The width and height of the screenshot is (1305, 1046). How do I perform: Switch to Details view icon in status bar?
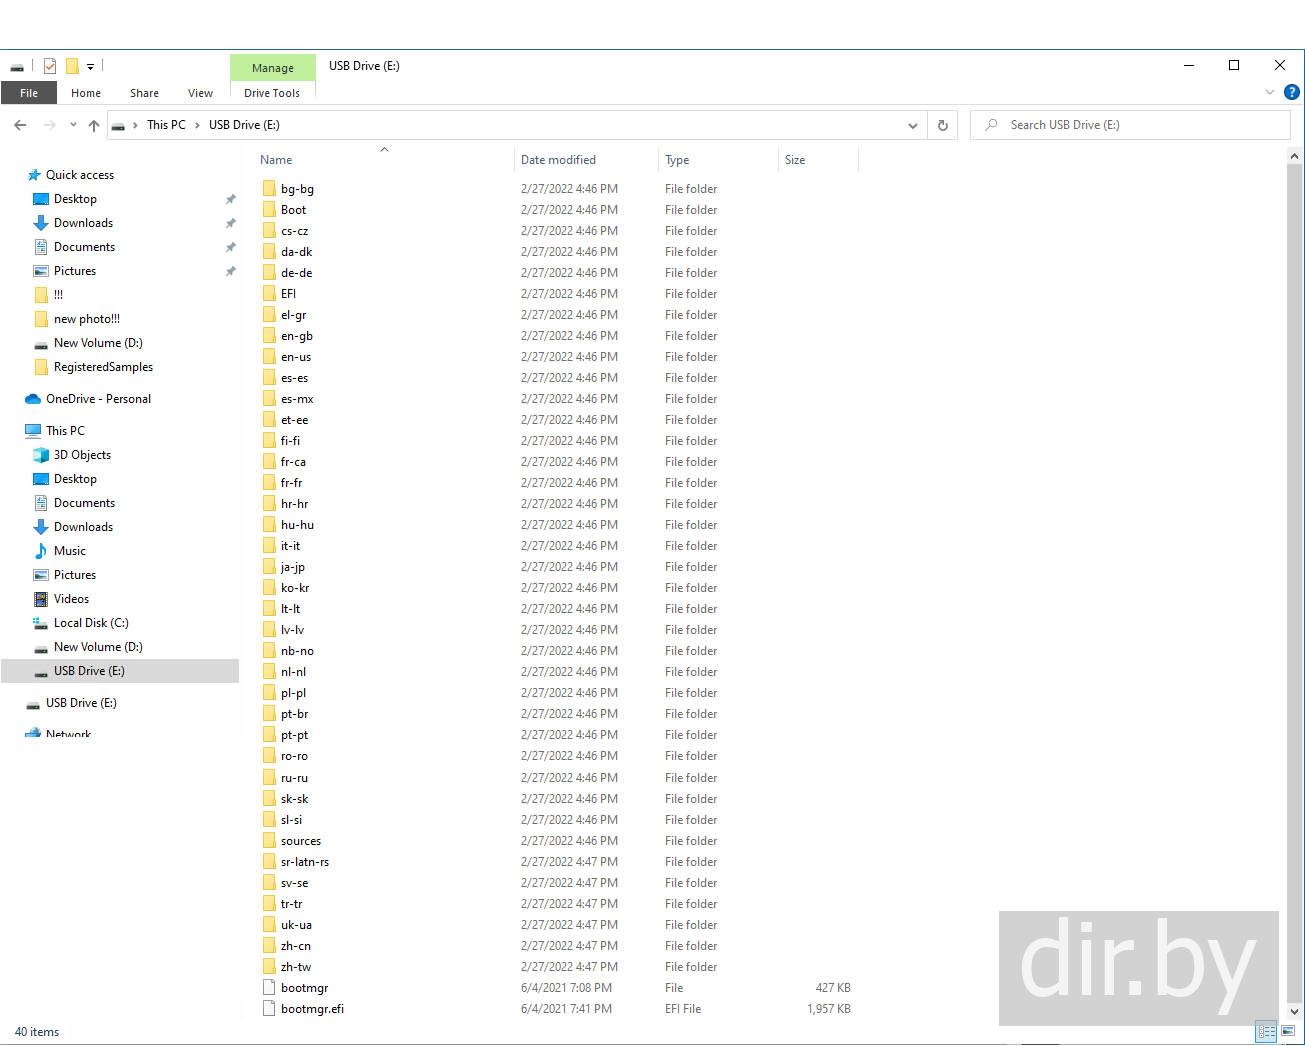1266,1032
